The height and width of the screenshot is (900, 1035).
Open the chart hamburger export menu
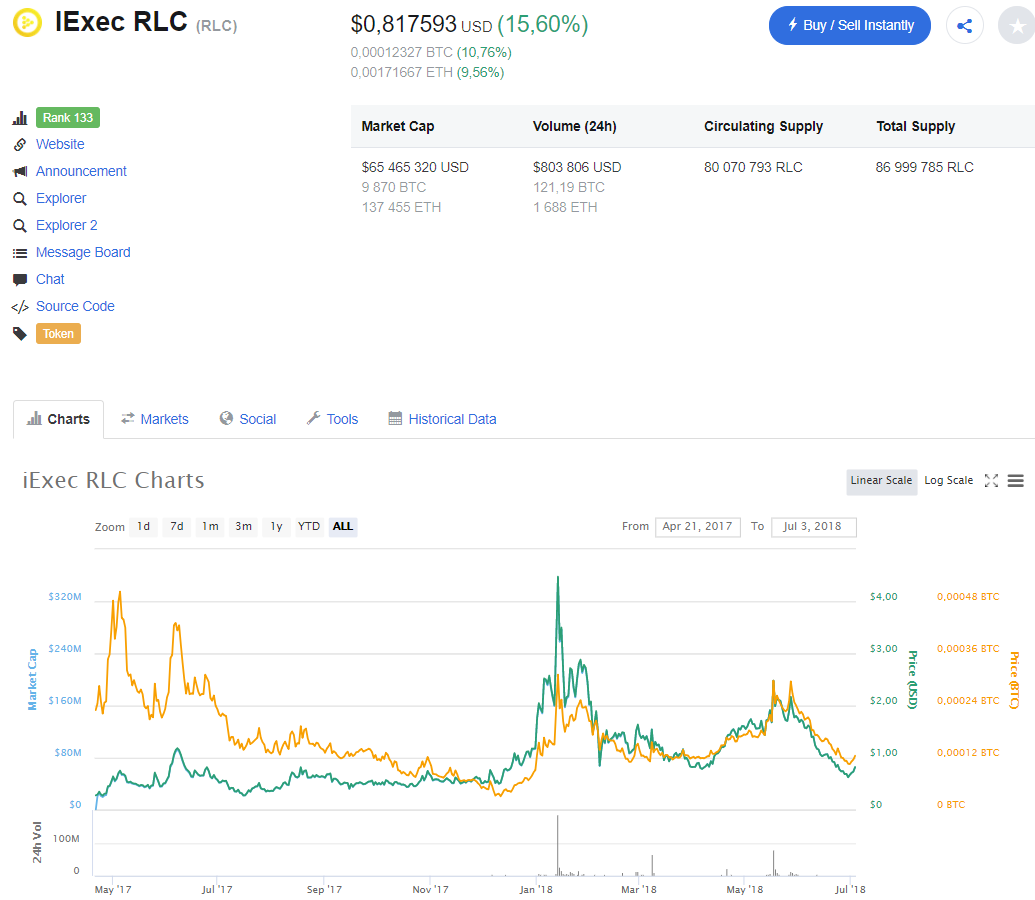[x=1015, y=481]
